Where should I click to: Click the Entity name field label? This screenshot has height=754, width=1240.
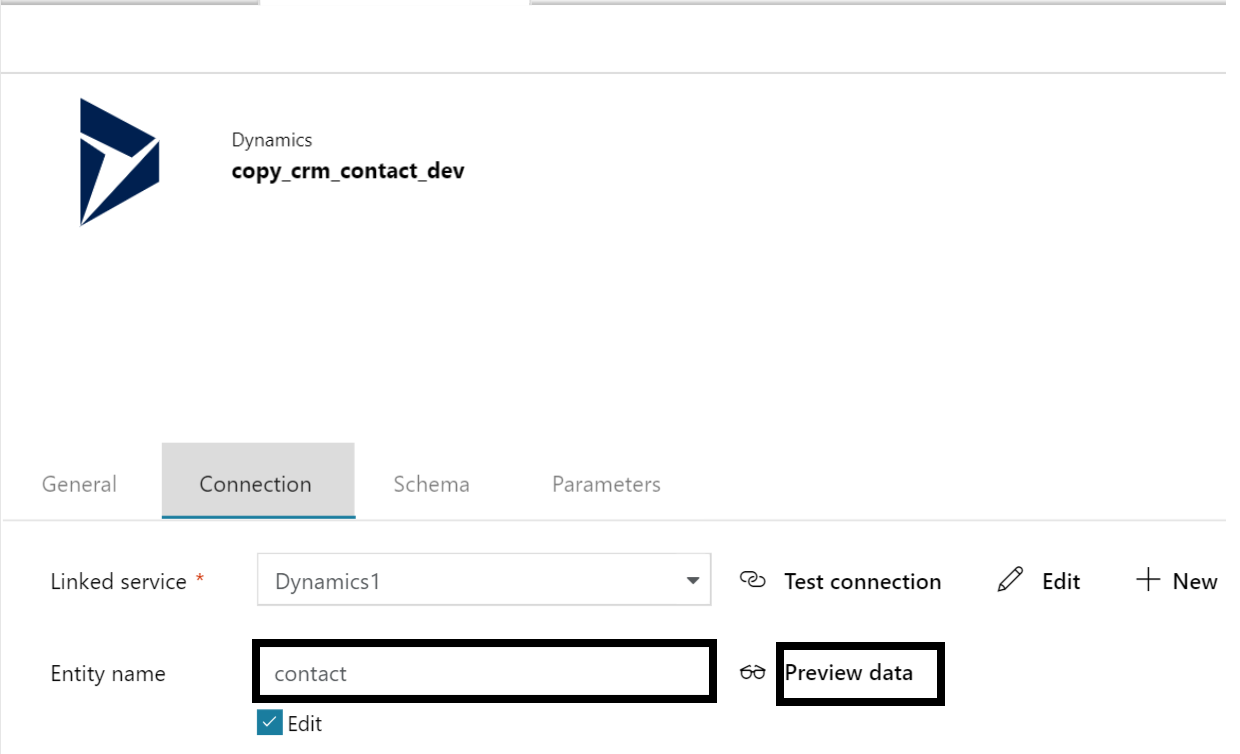point(108,674)
